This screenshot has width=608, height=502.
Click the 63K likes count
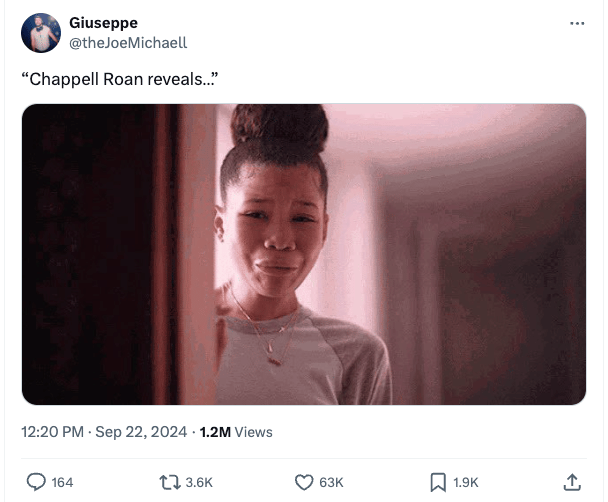[331, 482]
